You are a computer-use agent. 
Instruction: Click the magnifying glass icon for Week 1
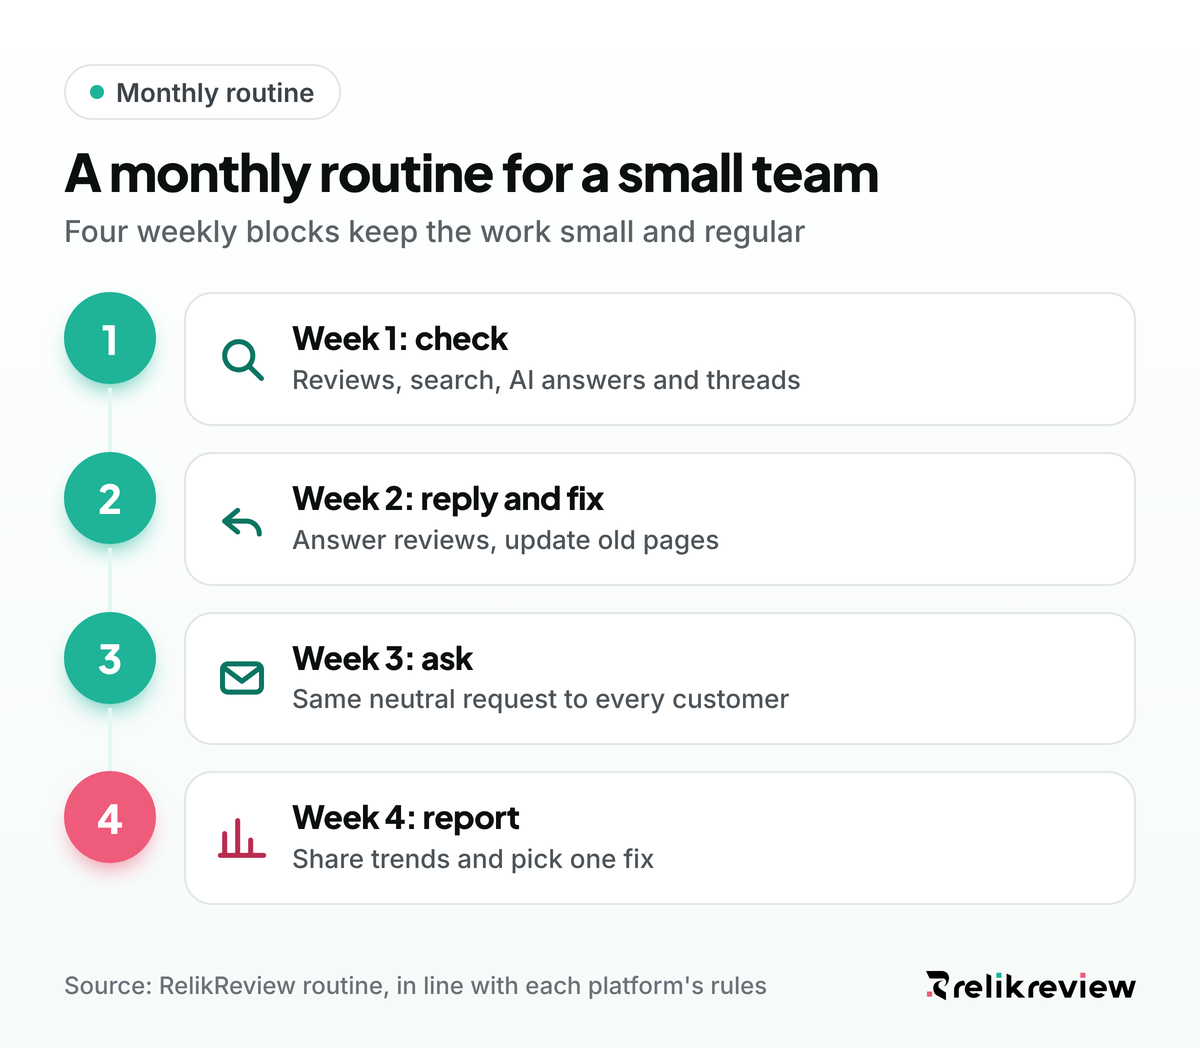tap(242, 359)
